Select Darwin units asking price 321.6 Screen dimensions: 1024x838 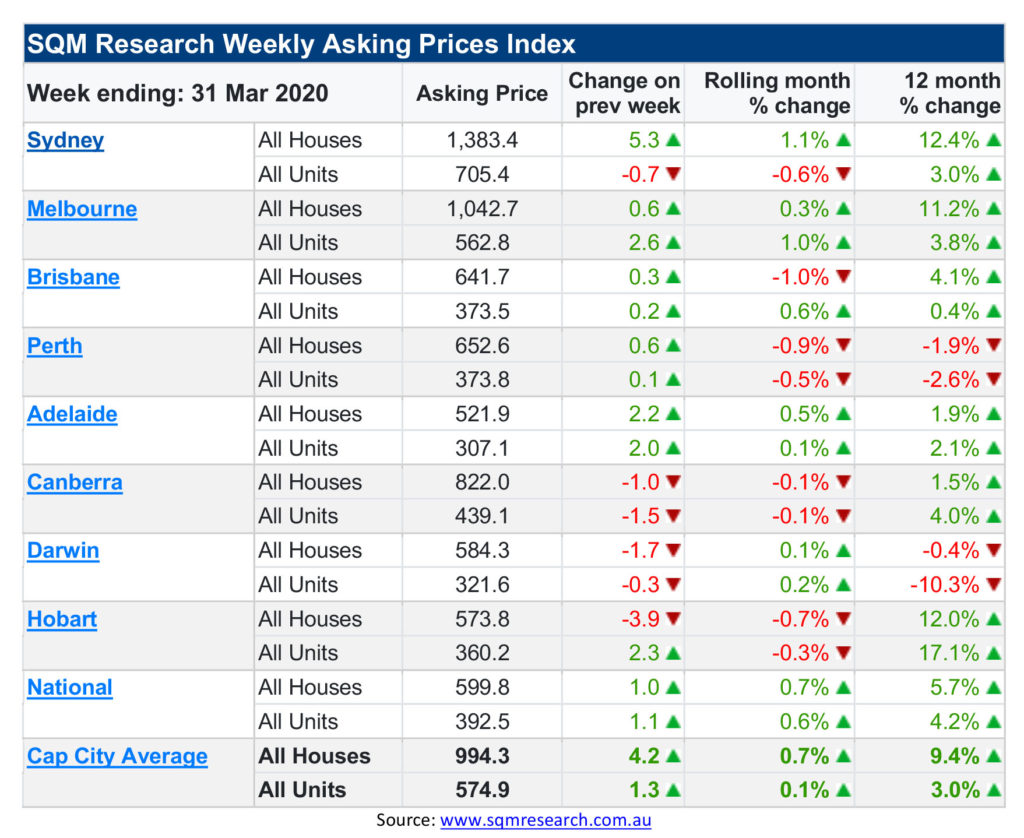(482, 585)
